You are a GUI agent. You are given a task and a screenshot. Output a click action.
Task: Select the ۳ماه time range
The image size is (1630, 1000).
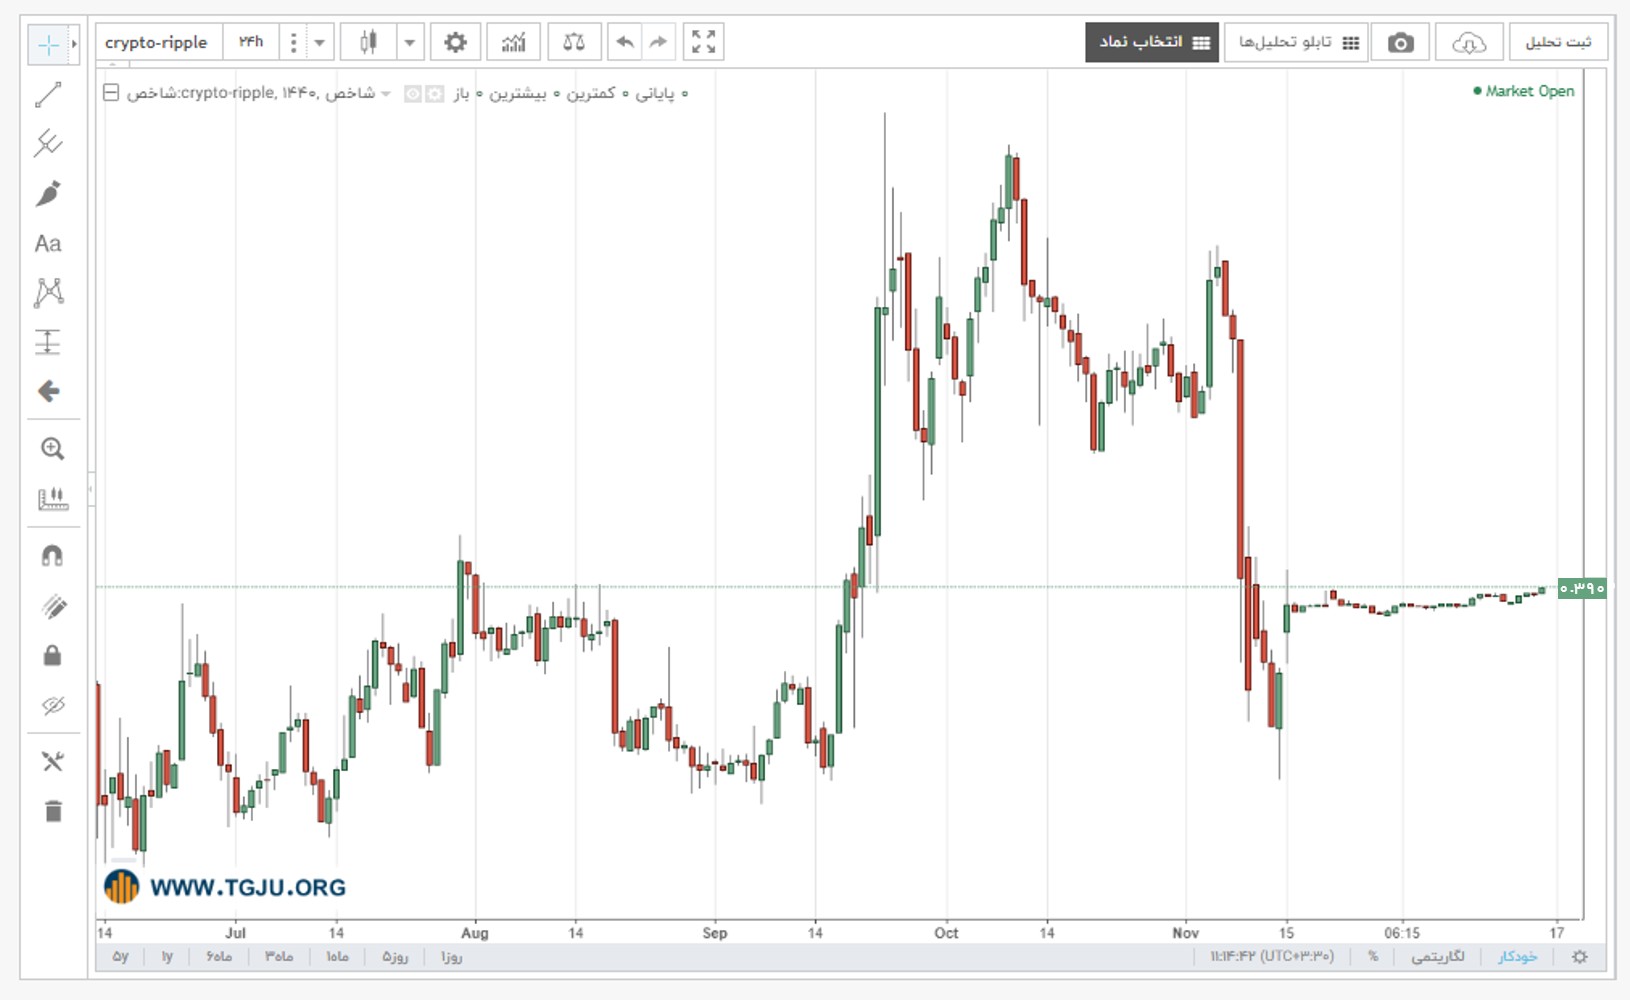[279, 957]
